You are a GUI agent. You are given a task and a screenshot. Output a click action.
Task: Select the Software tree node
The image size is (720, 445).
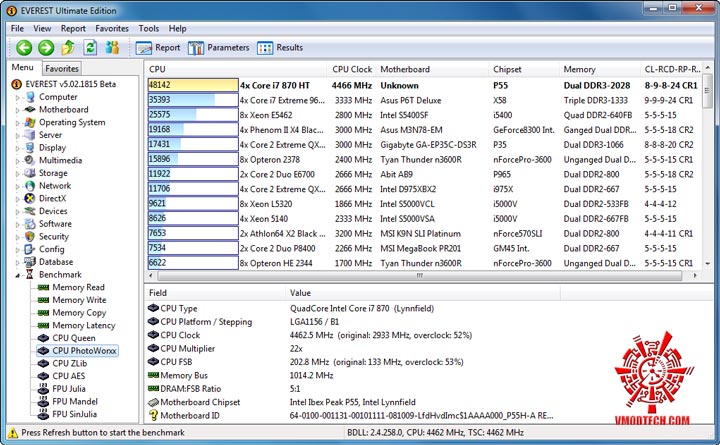tap(55, 224)
